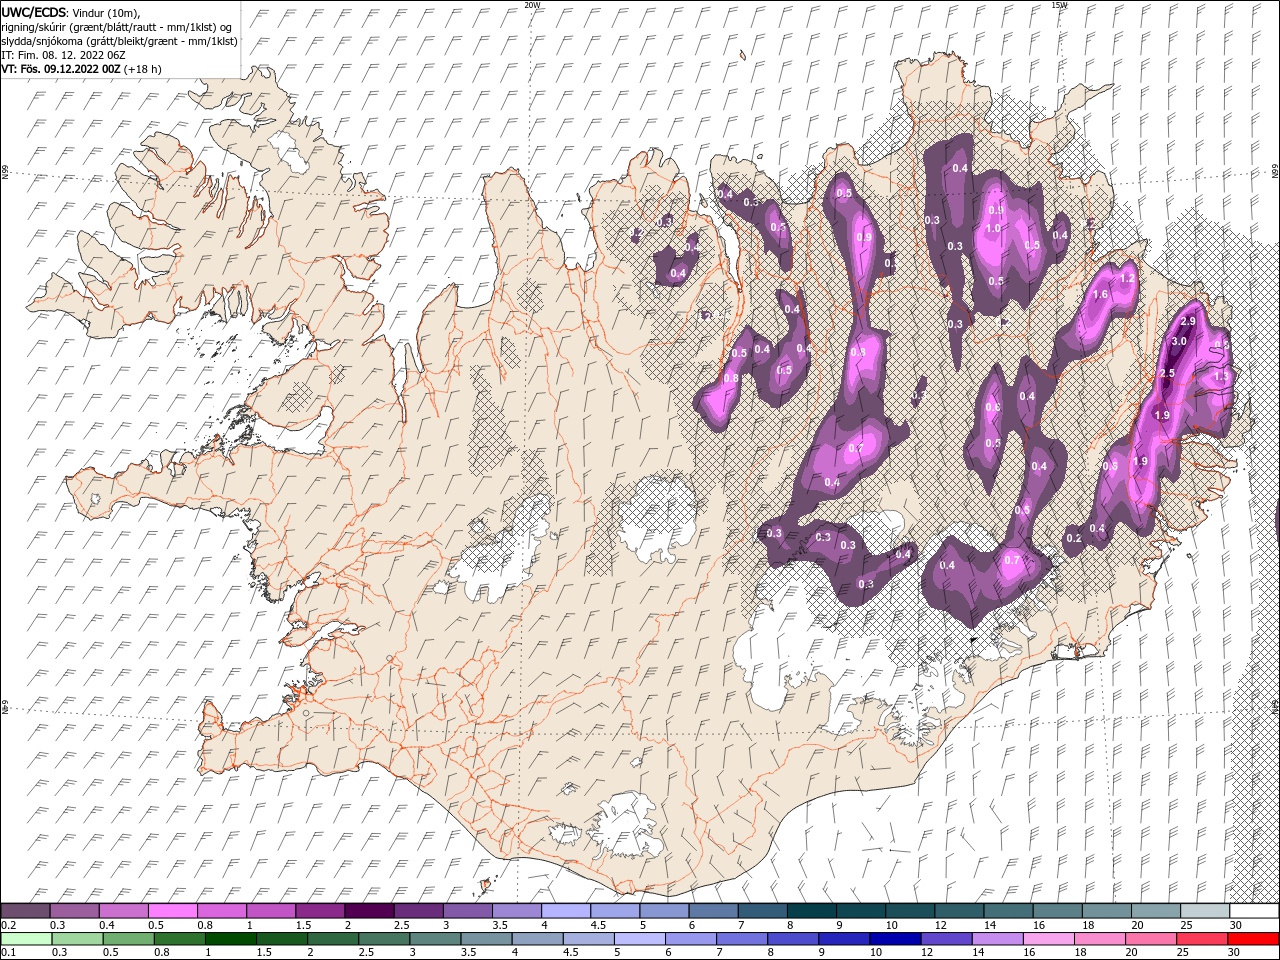The image size is (1280, 960).
Task: Click the slate blue 6 swatch in top legend row
Action: [x=713, y=911]
